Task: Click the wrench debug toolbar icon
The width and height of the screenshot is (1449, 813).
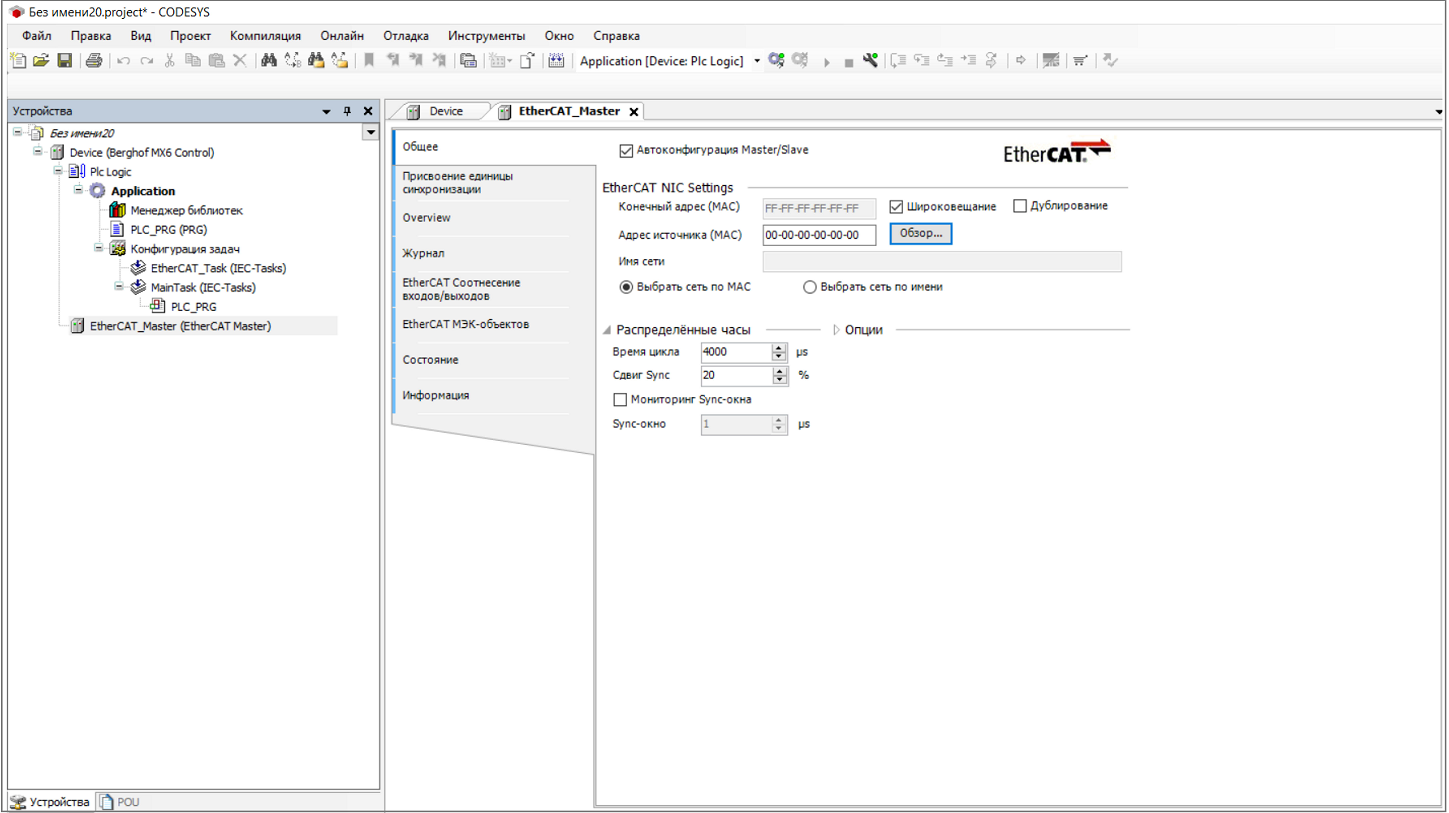Action: click(870, 61)
